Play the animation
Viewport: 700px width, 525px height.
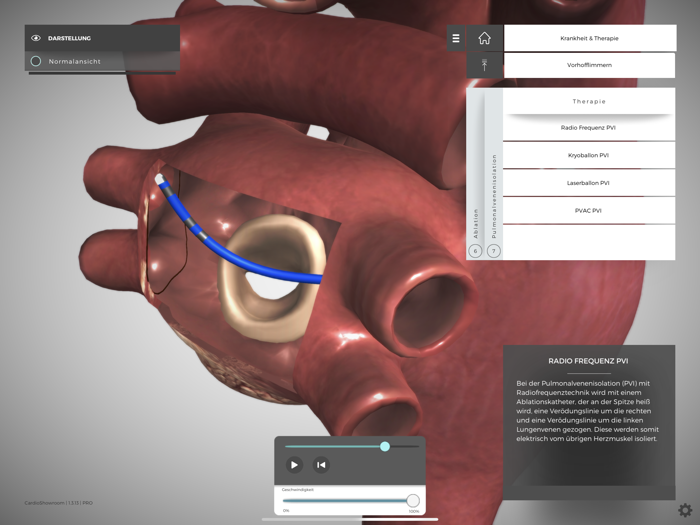pos(294,465)
